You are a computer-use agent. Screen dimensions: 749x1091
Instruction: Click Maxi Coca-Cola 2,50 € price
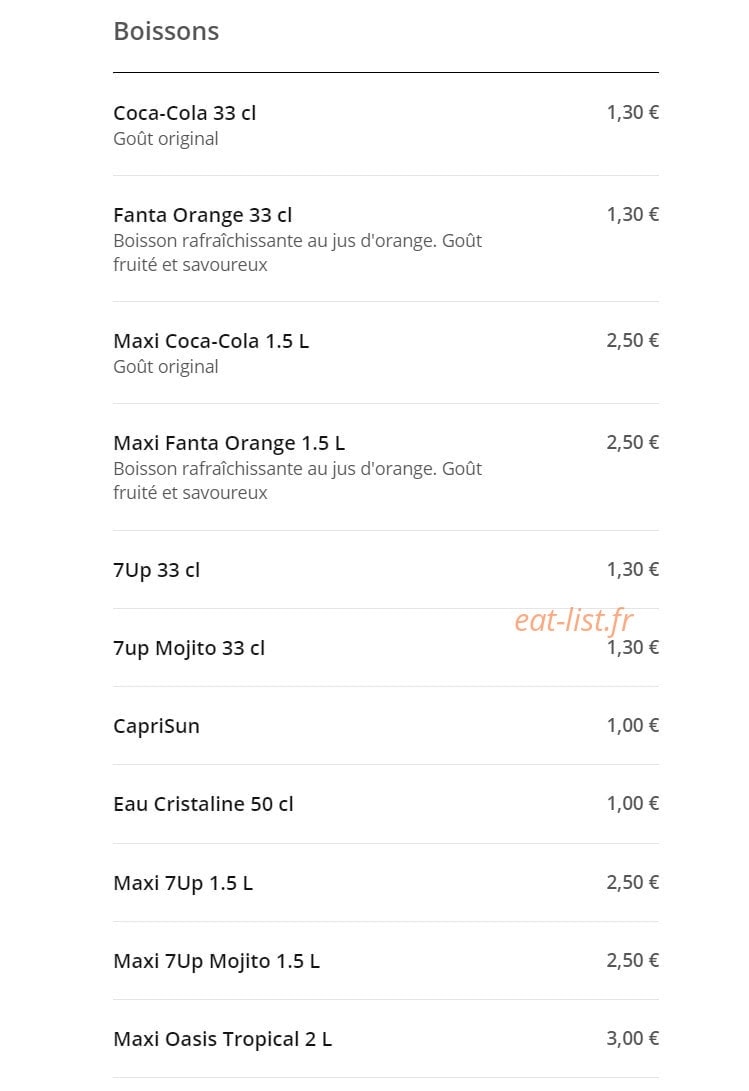point(633,340)
